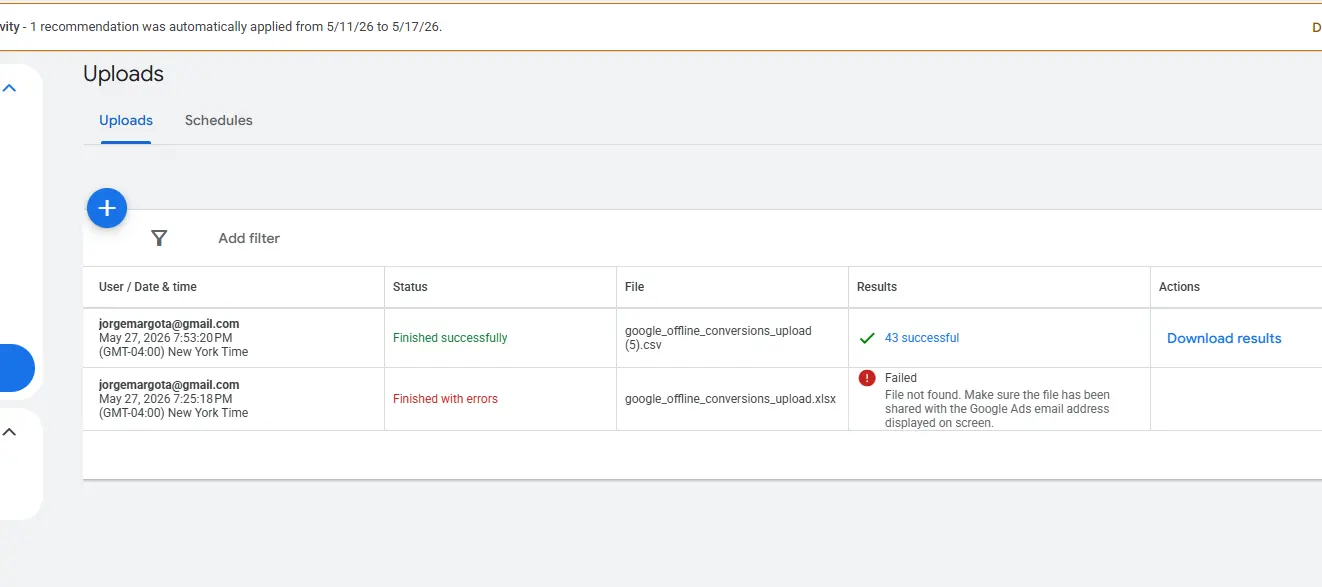1322x587 pixels.
Task: Select the Finished with errors status text
Action: [x=445, y=399]
